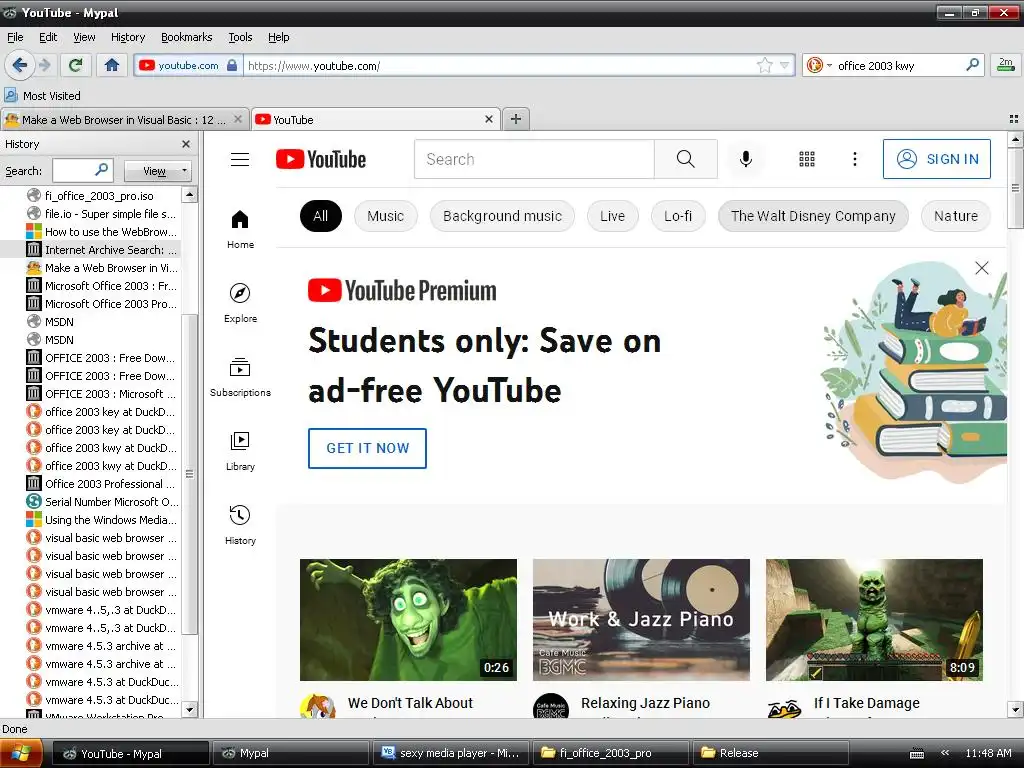The height and width of the screenshot is (768, 1024).
Task: Close the History sidebar
Action: 186,144
